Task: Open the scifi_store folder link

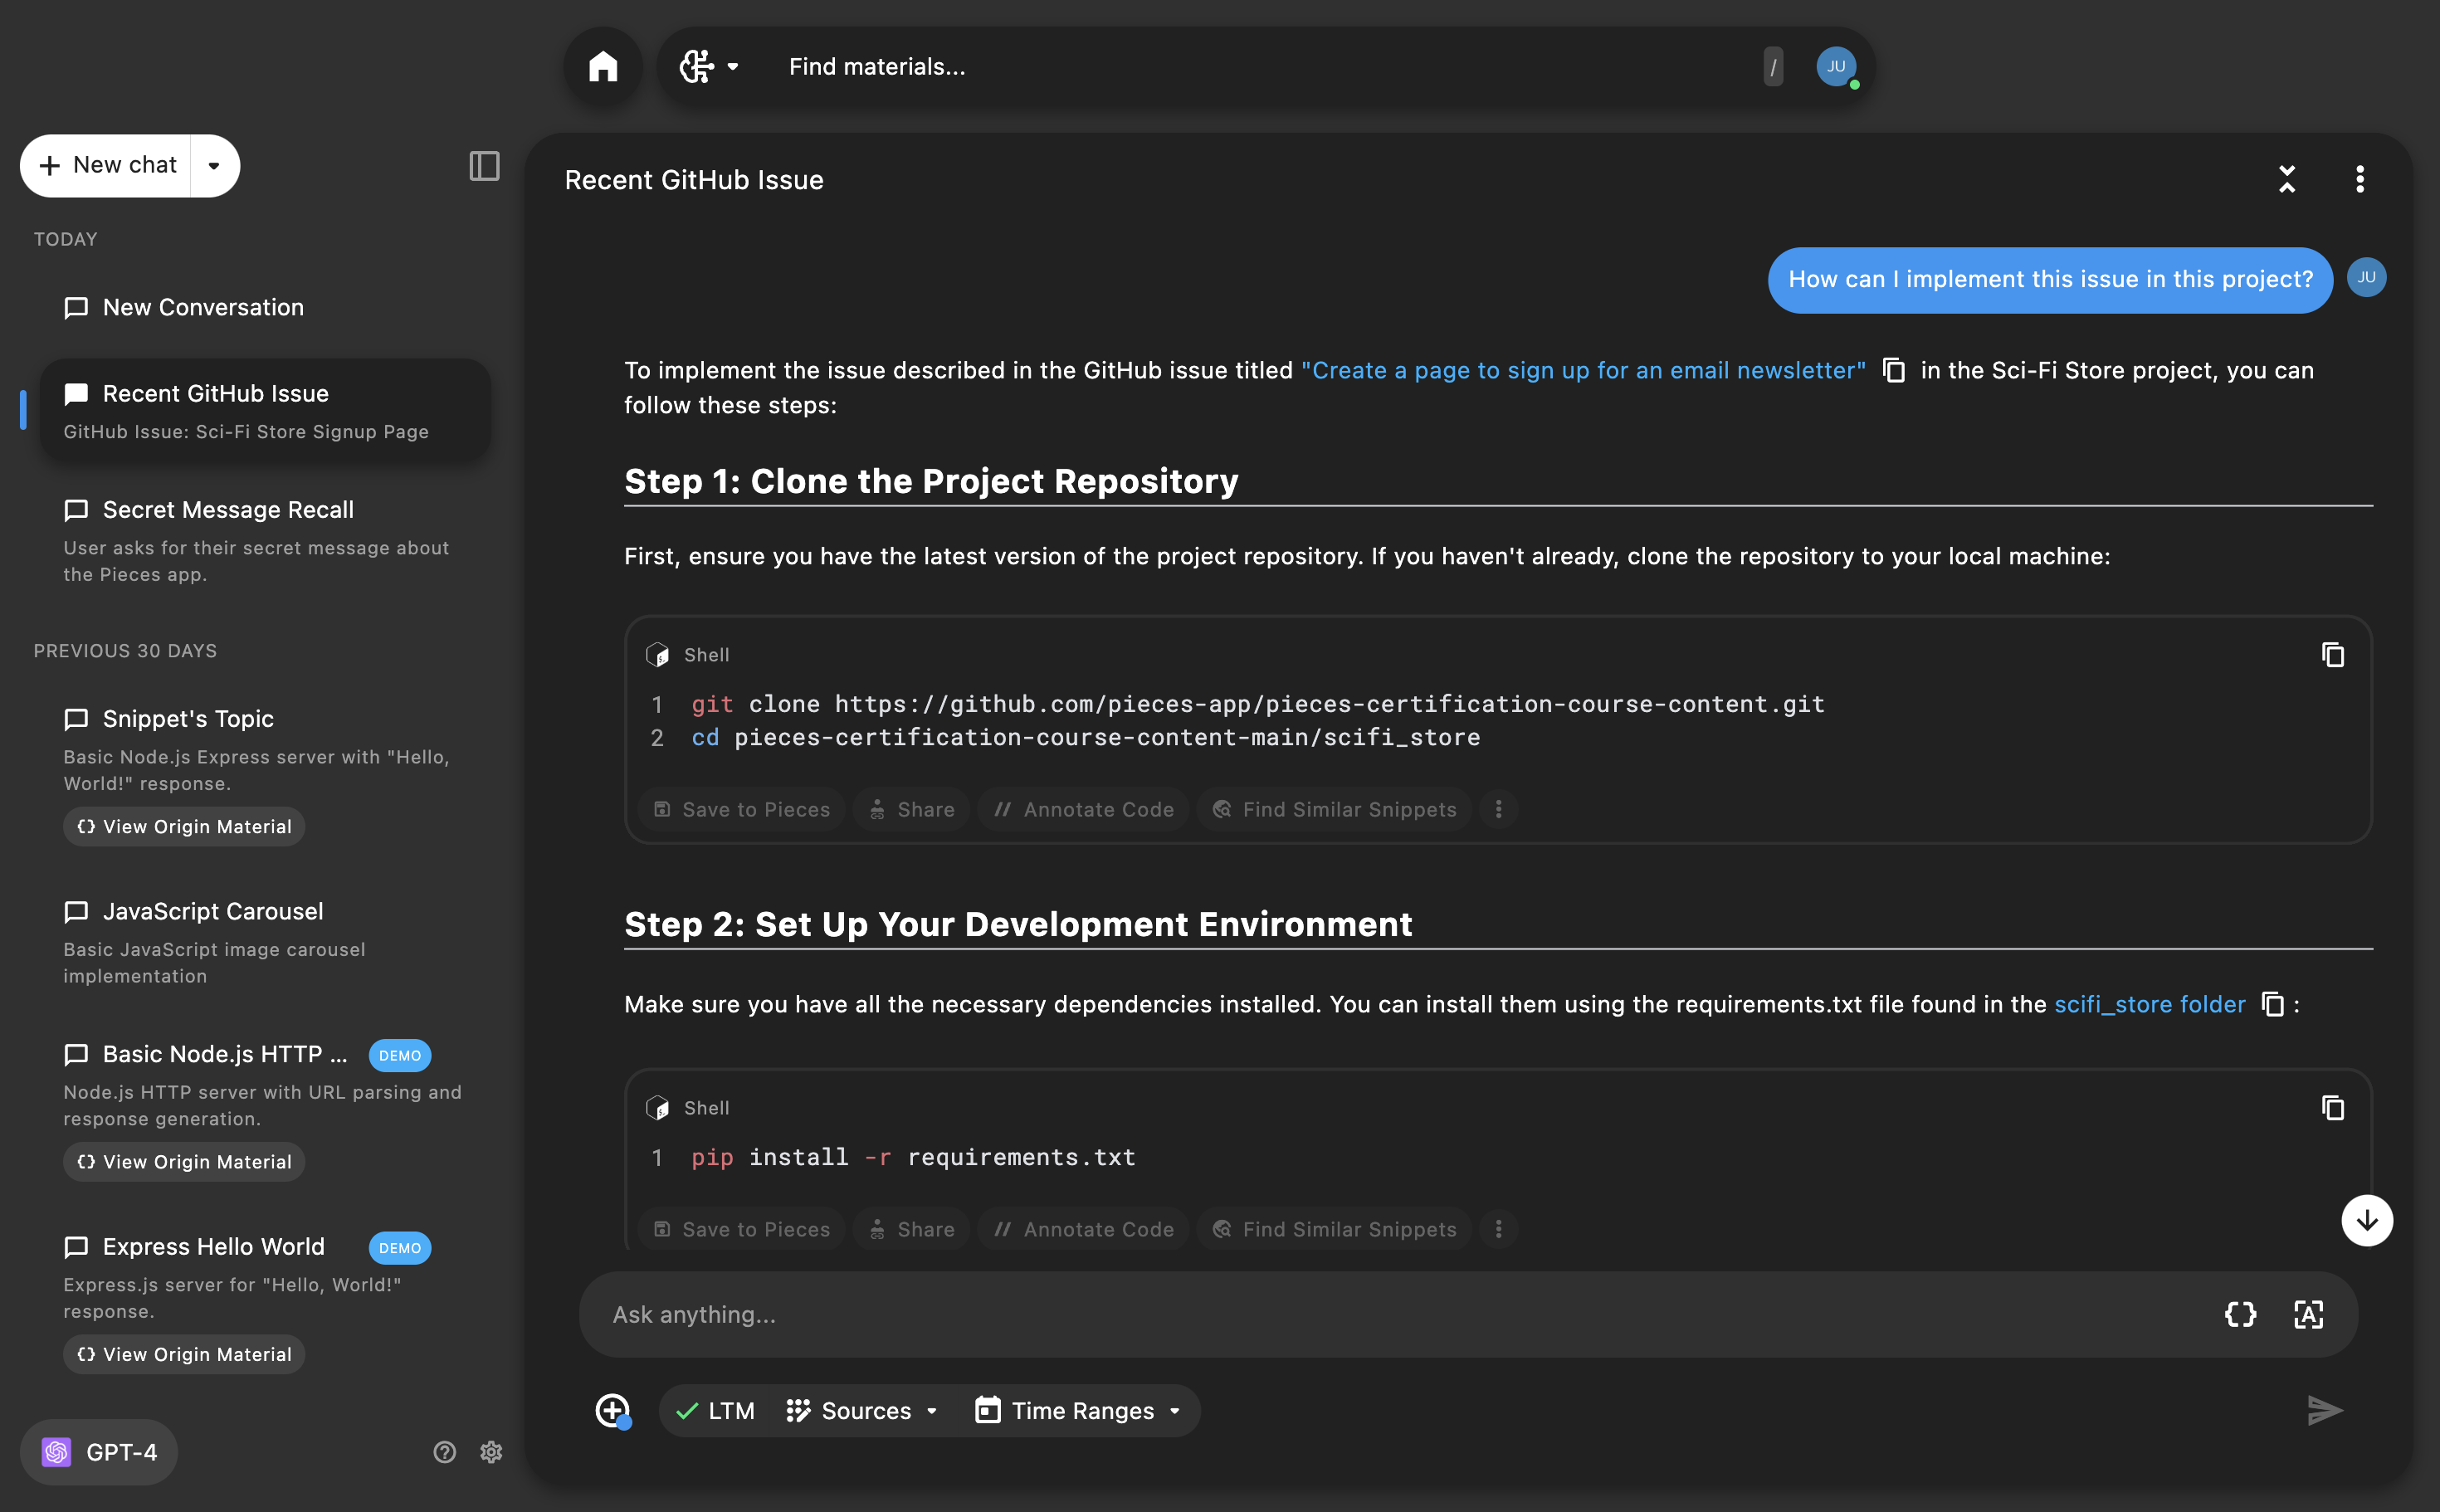Action: coord(2149,1004)
